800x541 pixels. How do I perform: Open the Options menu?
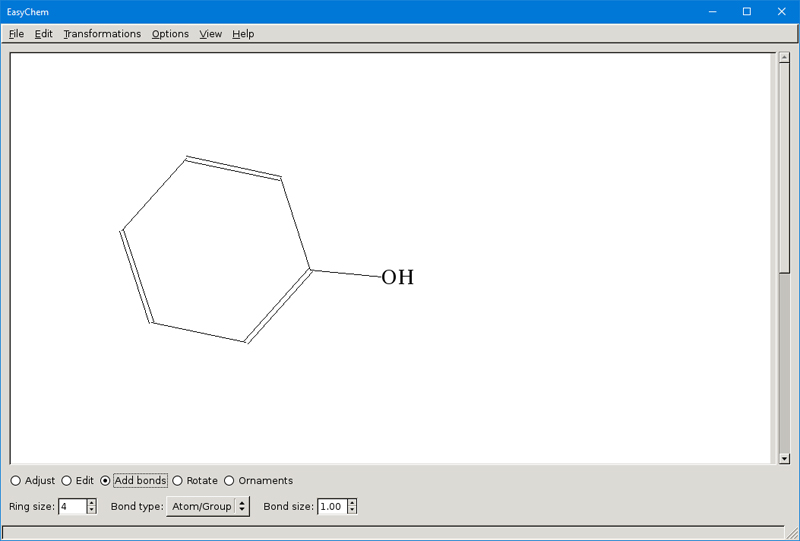coord(170,34)
